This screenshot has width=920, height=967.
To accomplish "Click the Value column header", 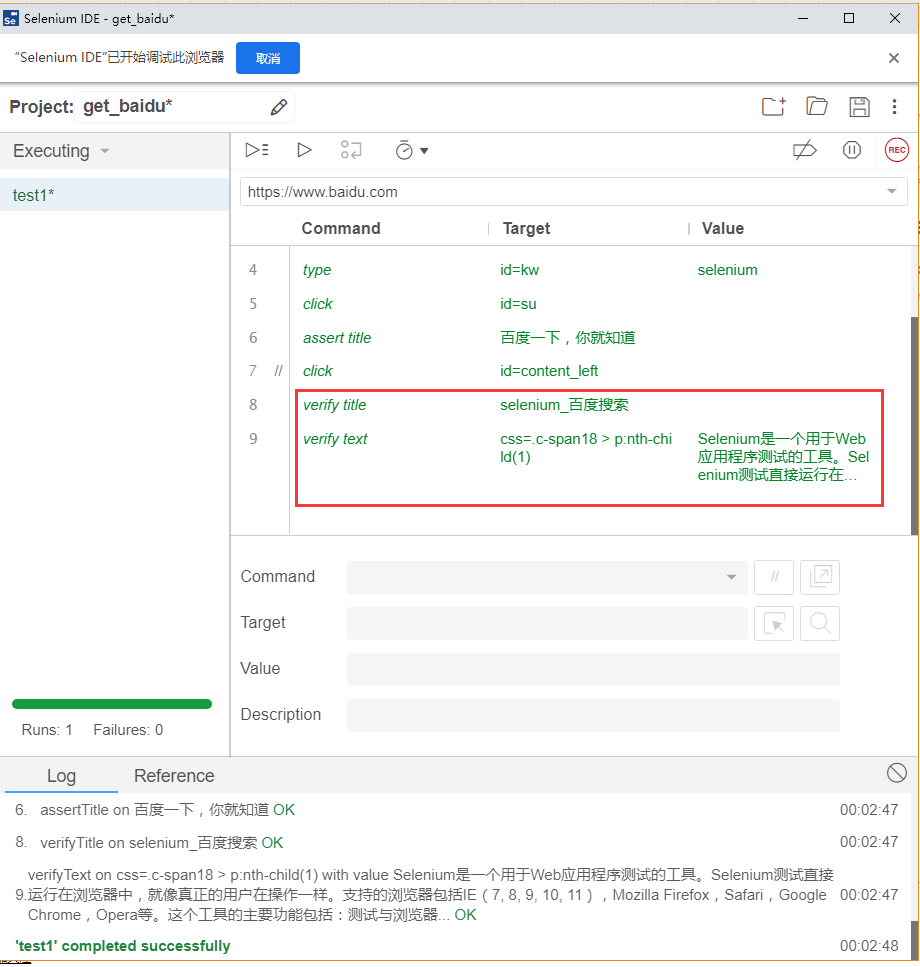I will pyautogui.click(x=723, y=228).
